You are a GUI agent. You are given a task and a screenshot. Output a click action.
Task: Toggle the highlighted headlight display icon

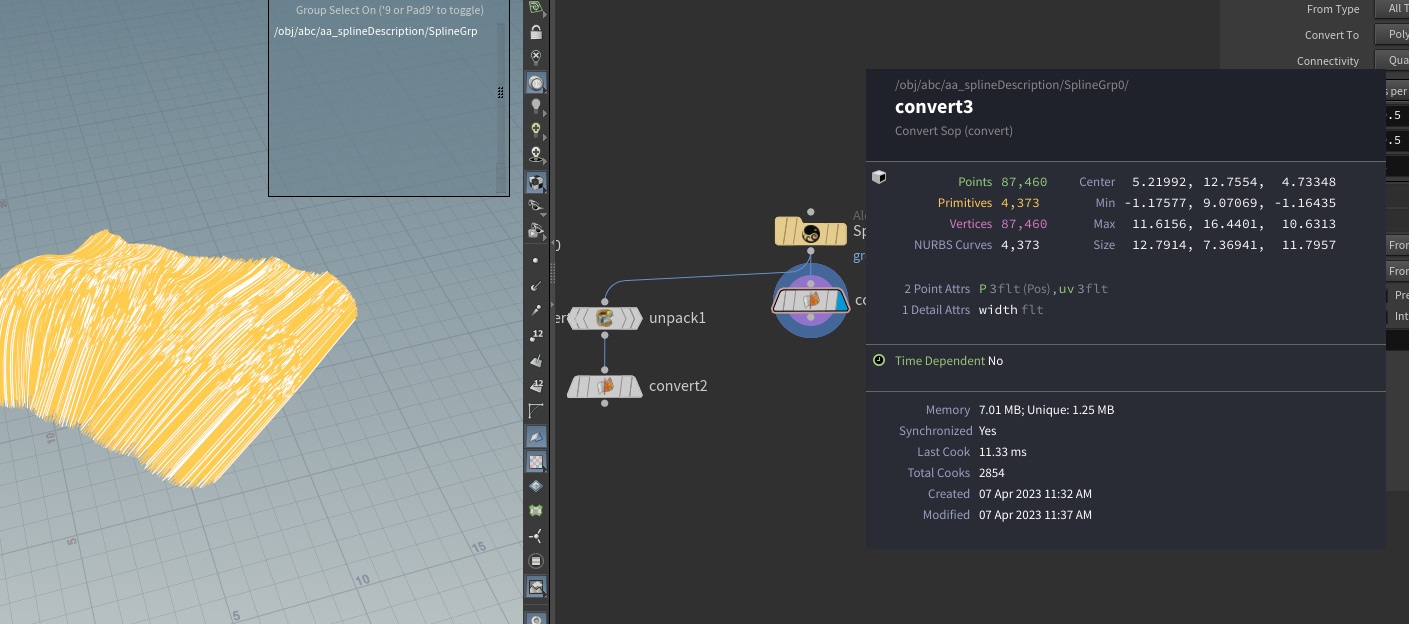click(x=536, y=82)
